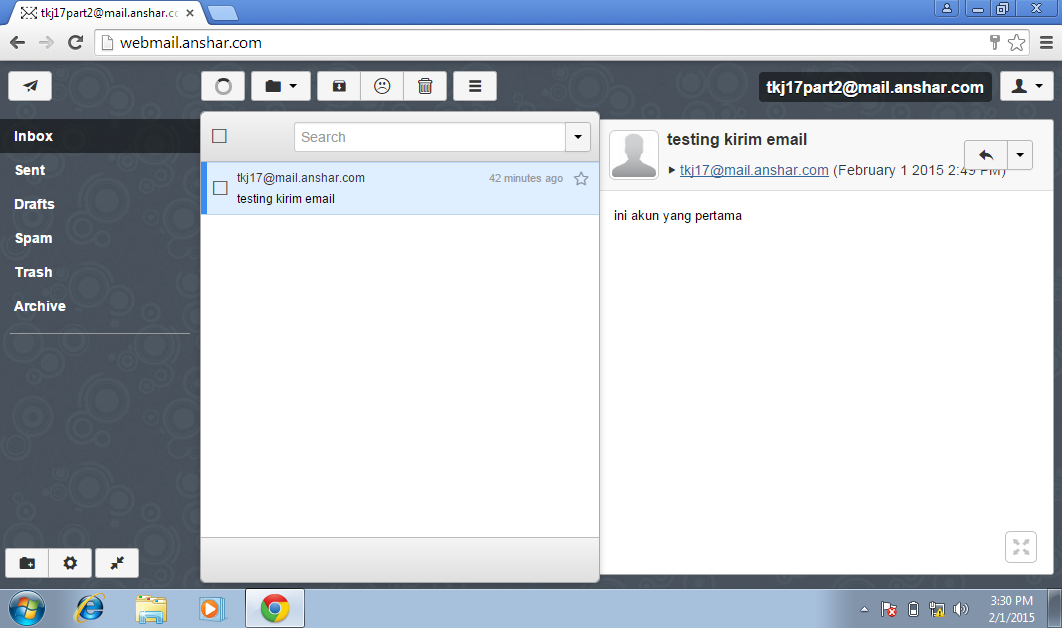Open the Inbox folder
The image size is (1062, 628).
(x=100, y=136)
